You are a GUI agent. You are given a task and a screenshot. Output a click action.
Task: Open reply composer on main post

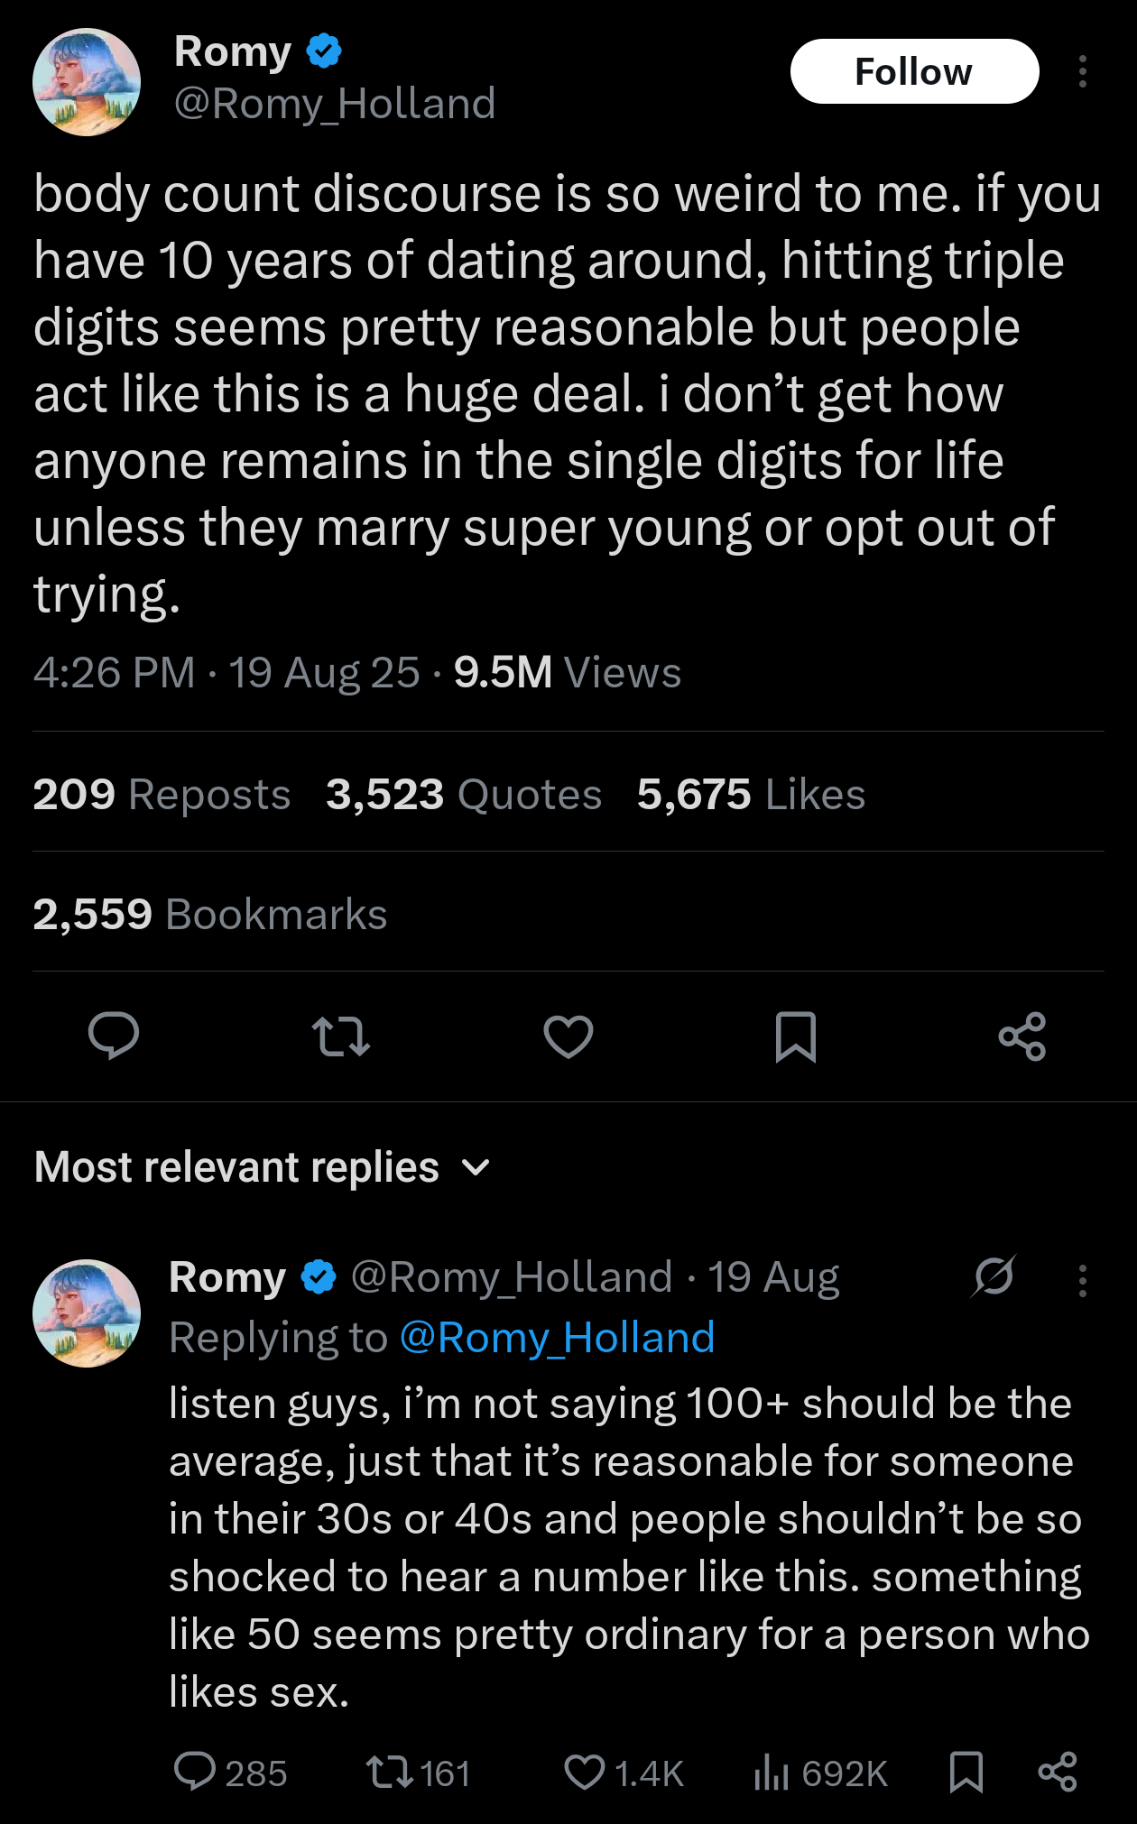[113, 1036]
